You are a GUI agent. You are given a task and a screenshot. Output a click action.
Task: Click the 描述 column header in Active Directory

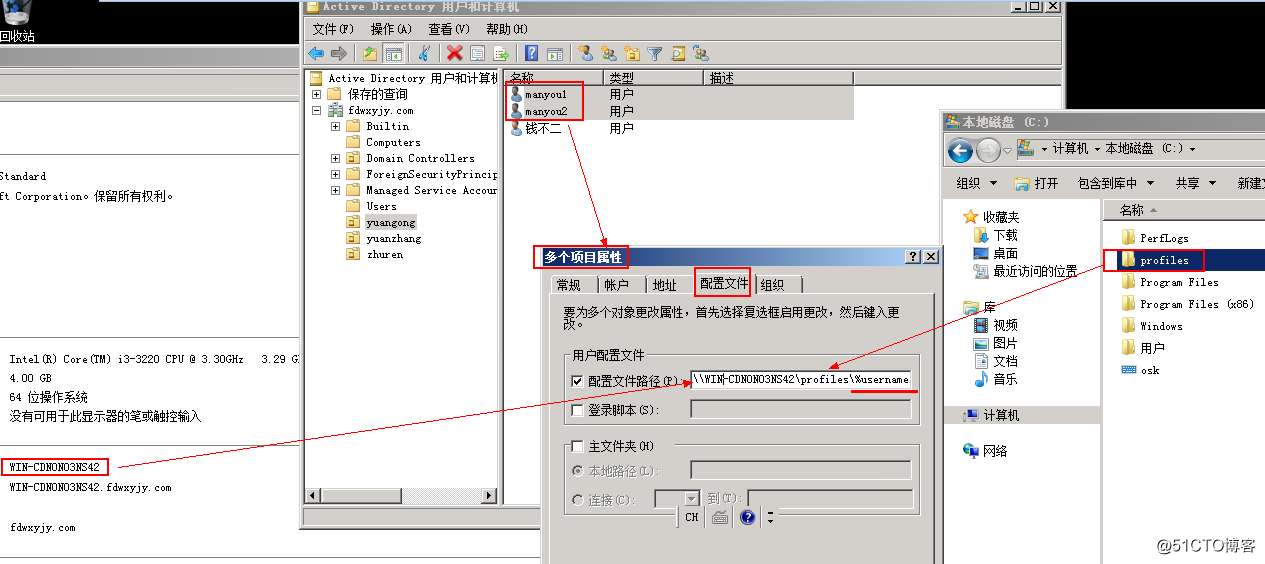779,77
